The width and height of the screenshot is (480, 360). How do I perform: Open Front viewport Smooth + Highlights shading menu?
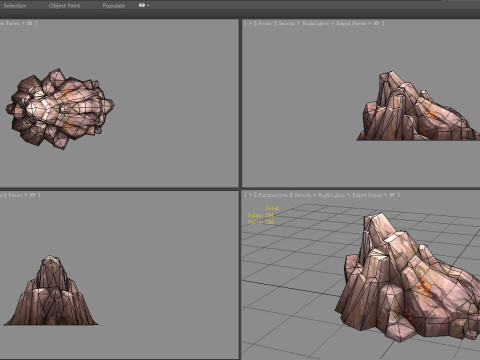[x=304, y=23]
